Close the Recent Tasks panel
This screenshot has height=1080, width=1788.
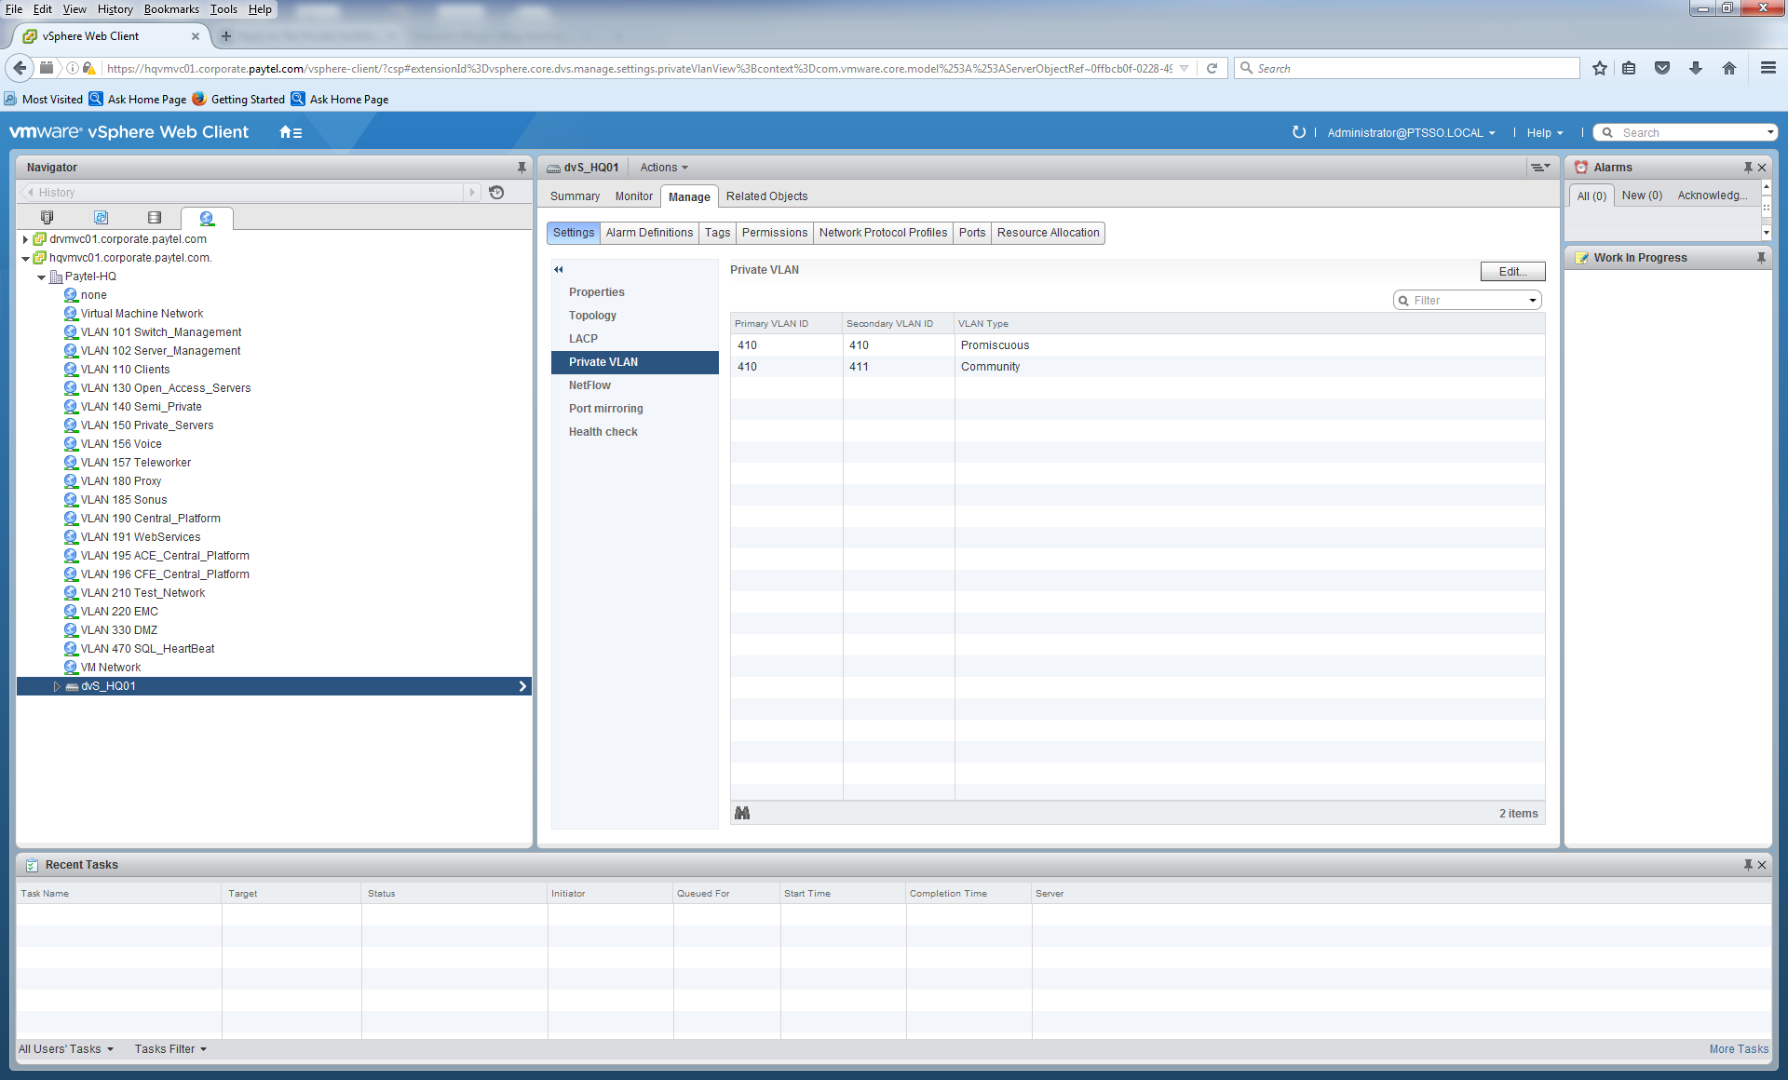click(1762, 865)
